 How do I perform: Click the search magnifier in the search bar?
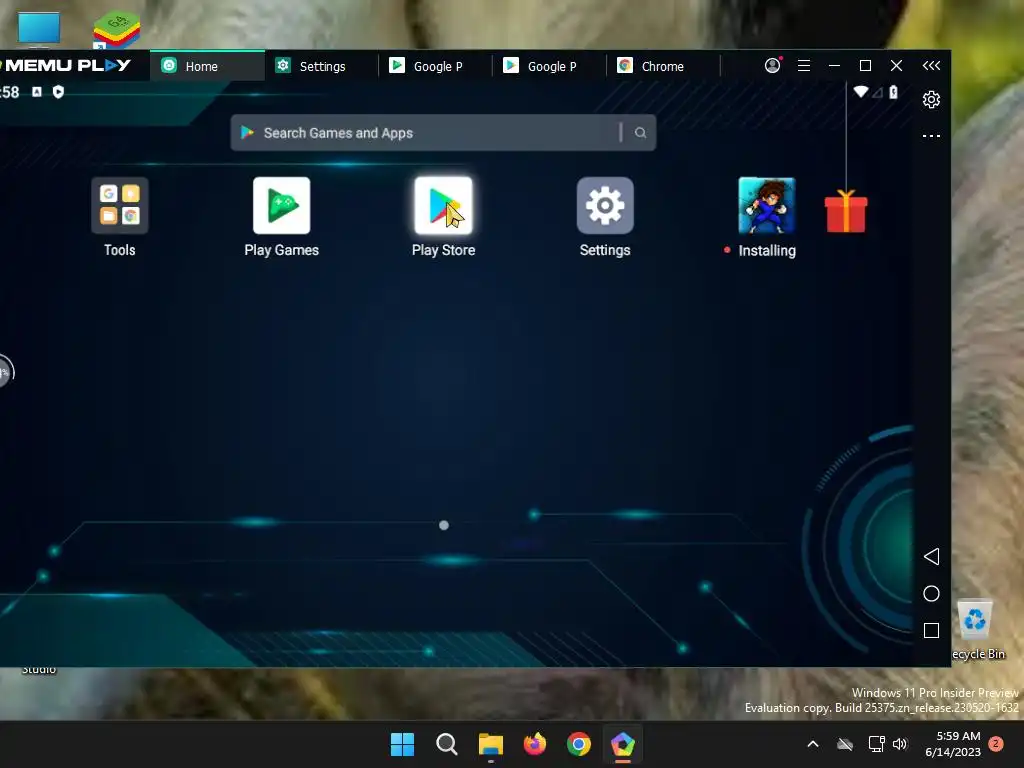(x=641, y=133)
